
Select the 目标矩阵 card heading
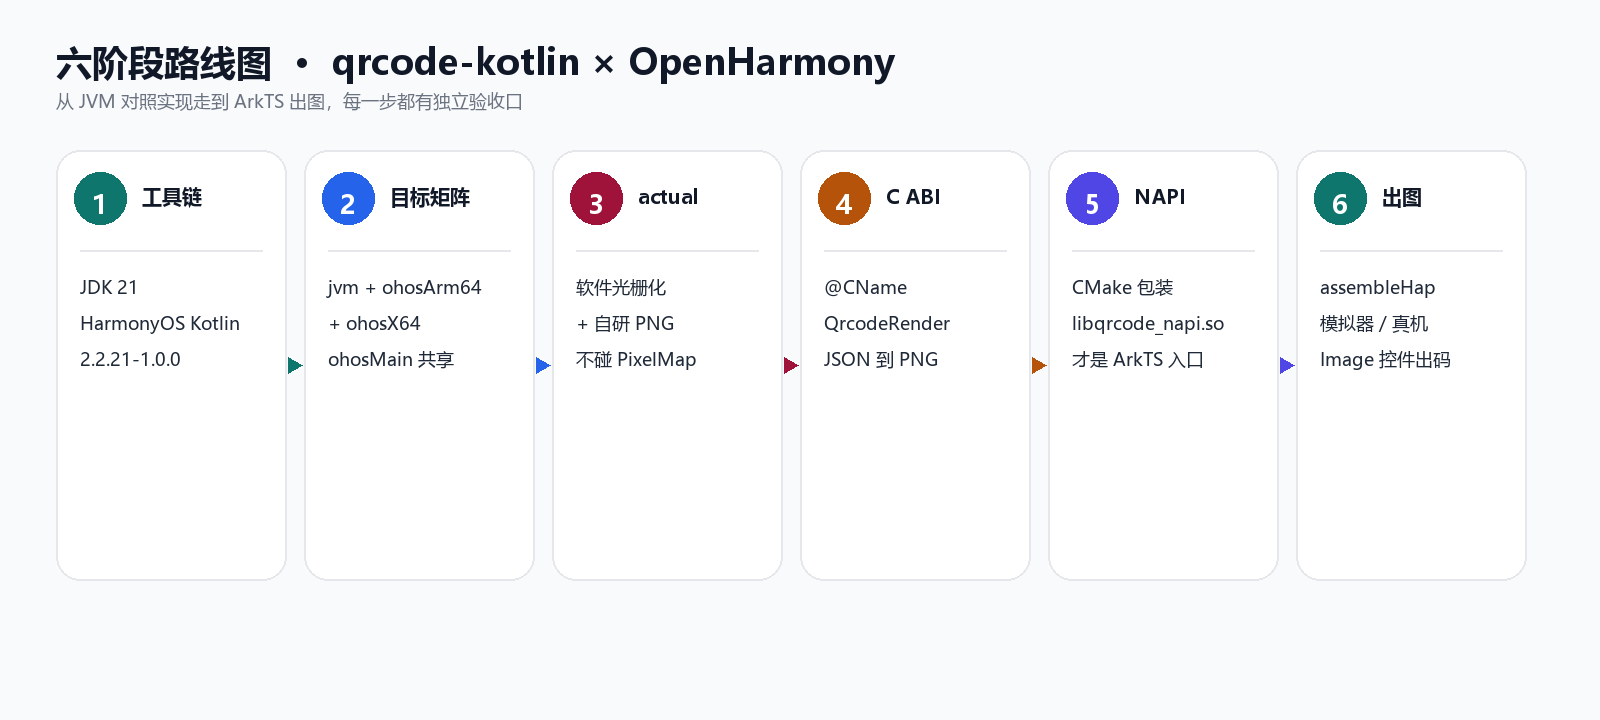(430, 198)
